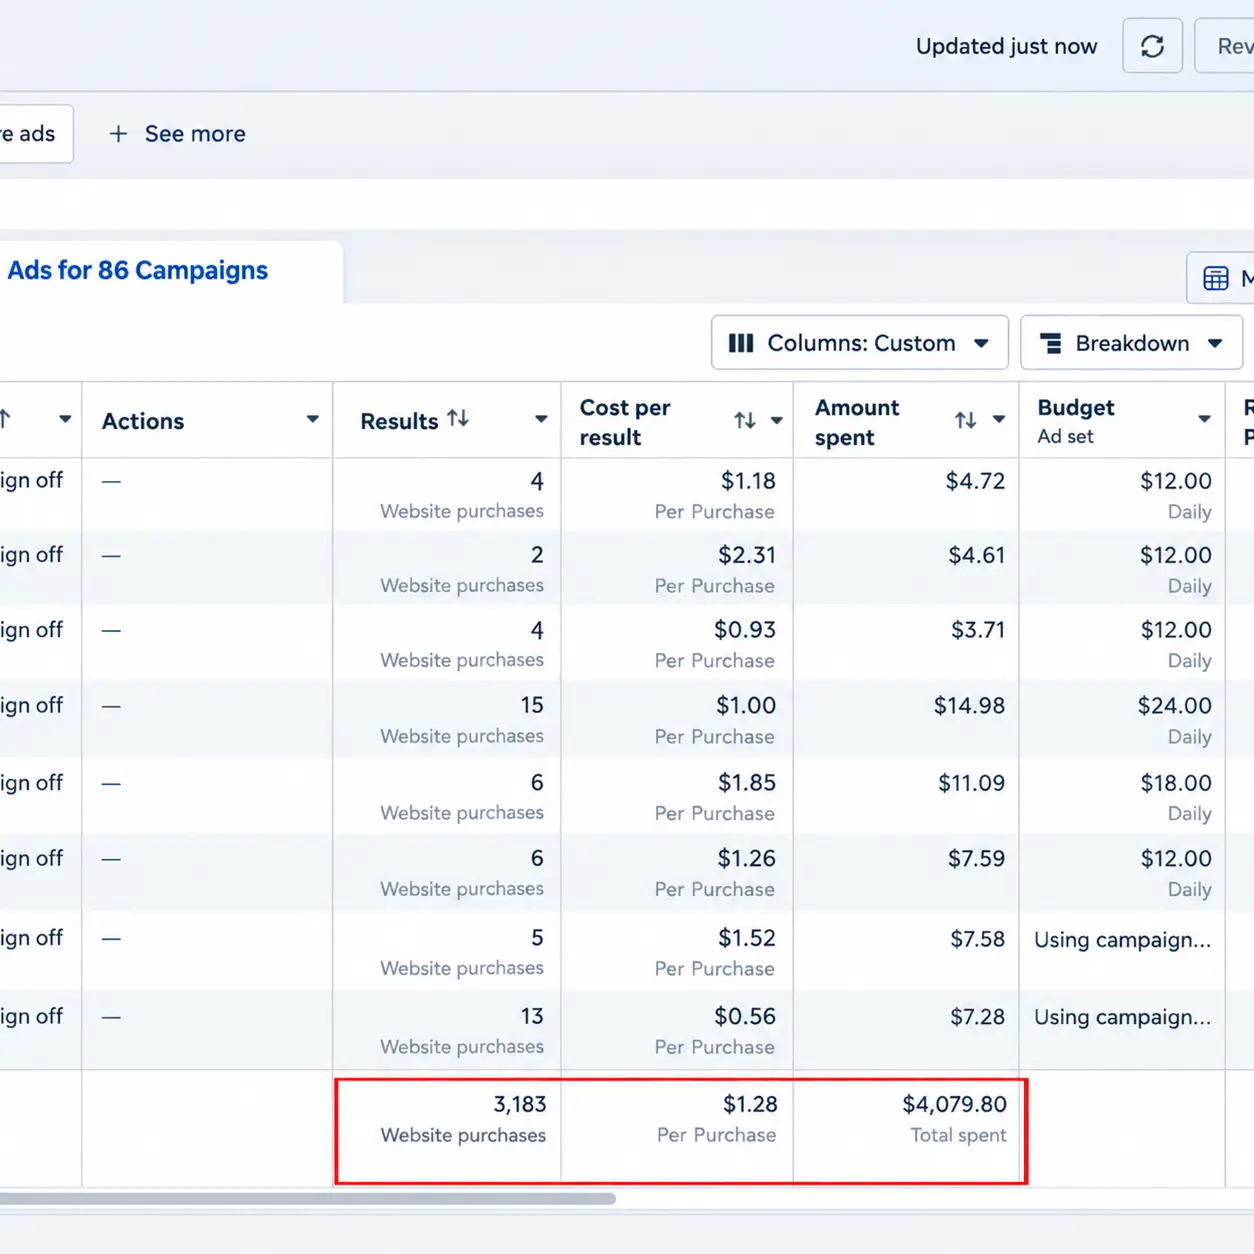The image size is (1254, 1254).
Task: Sort by the Cost per result arrows icon
Action: pos(745,421)
